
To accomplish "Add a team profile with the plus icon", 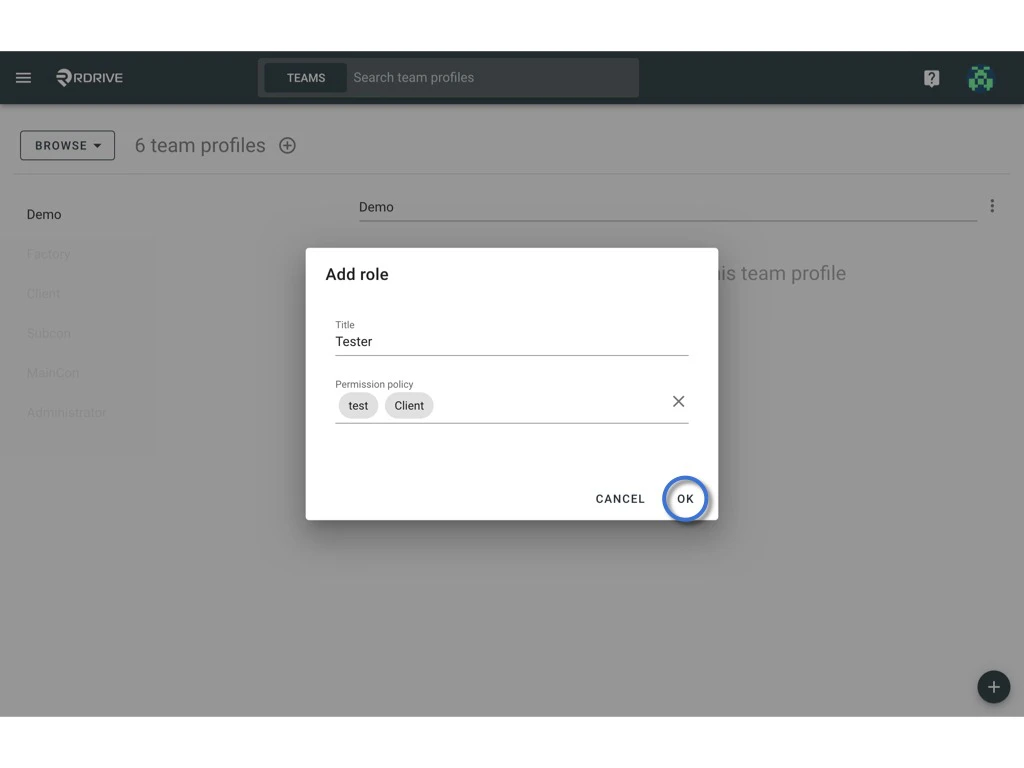I will click(x=287, y=145).
